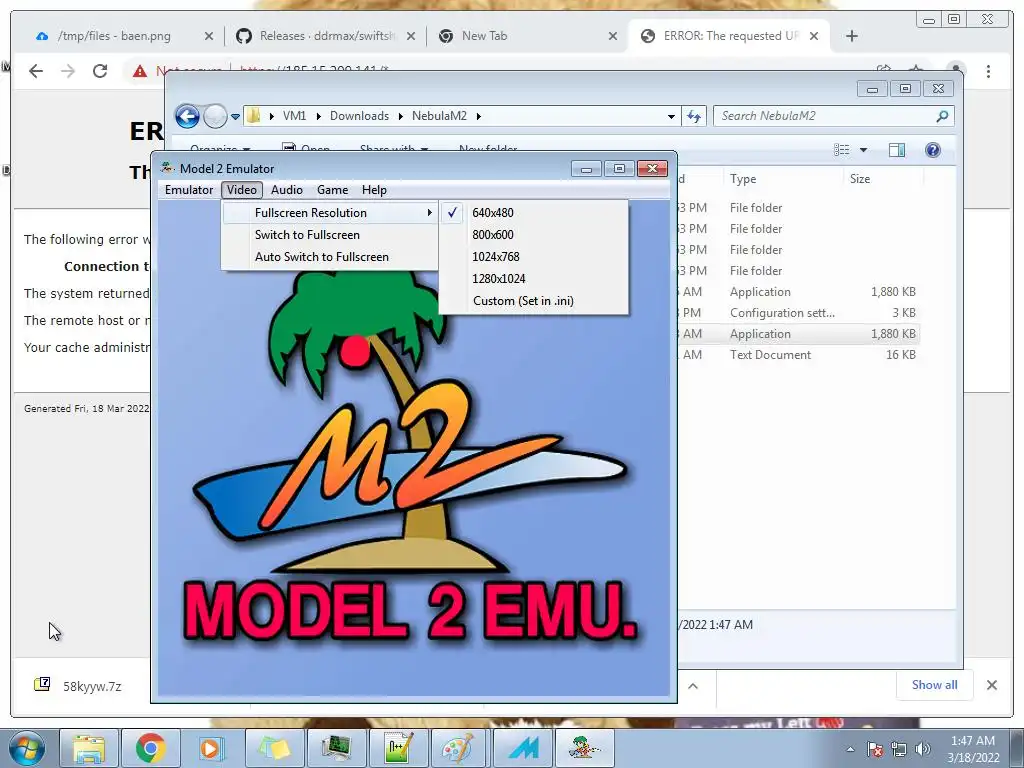The height and width of the screenshot is (768, 1024).
Task: Reload the Chrome page
Action: click(x=99, y=71)
